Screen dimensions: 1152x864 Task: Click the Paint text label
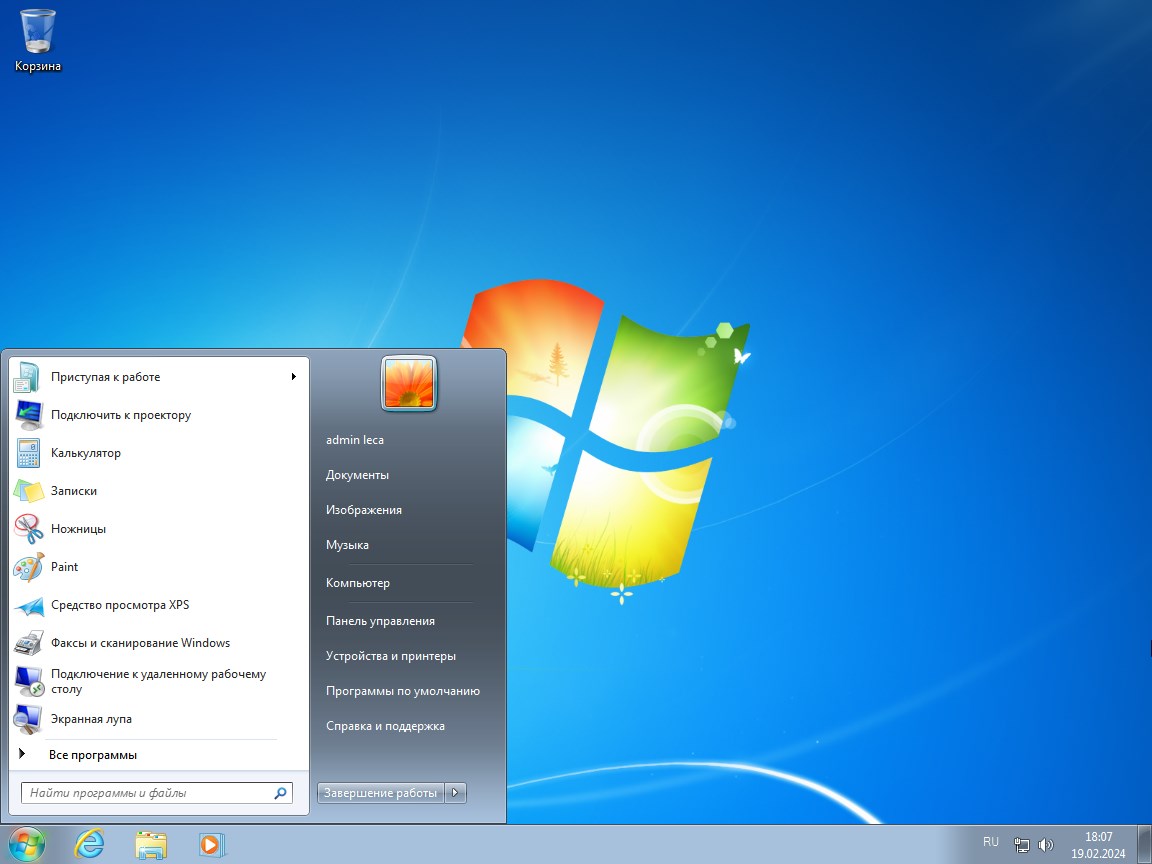65,567
